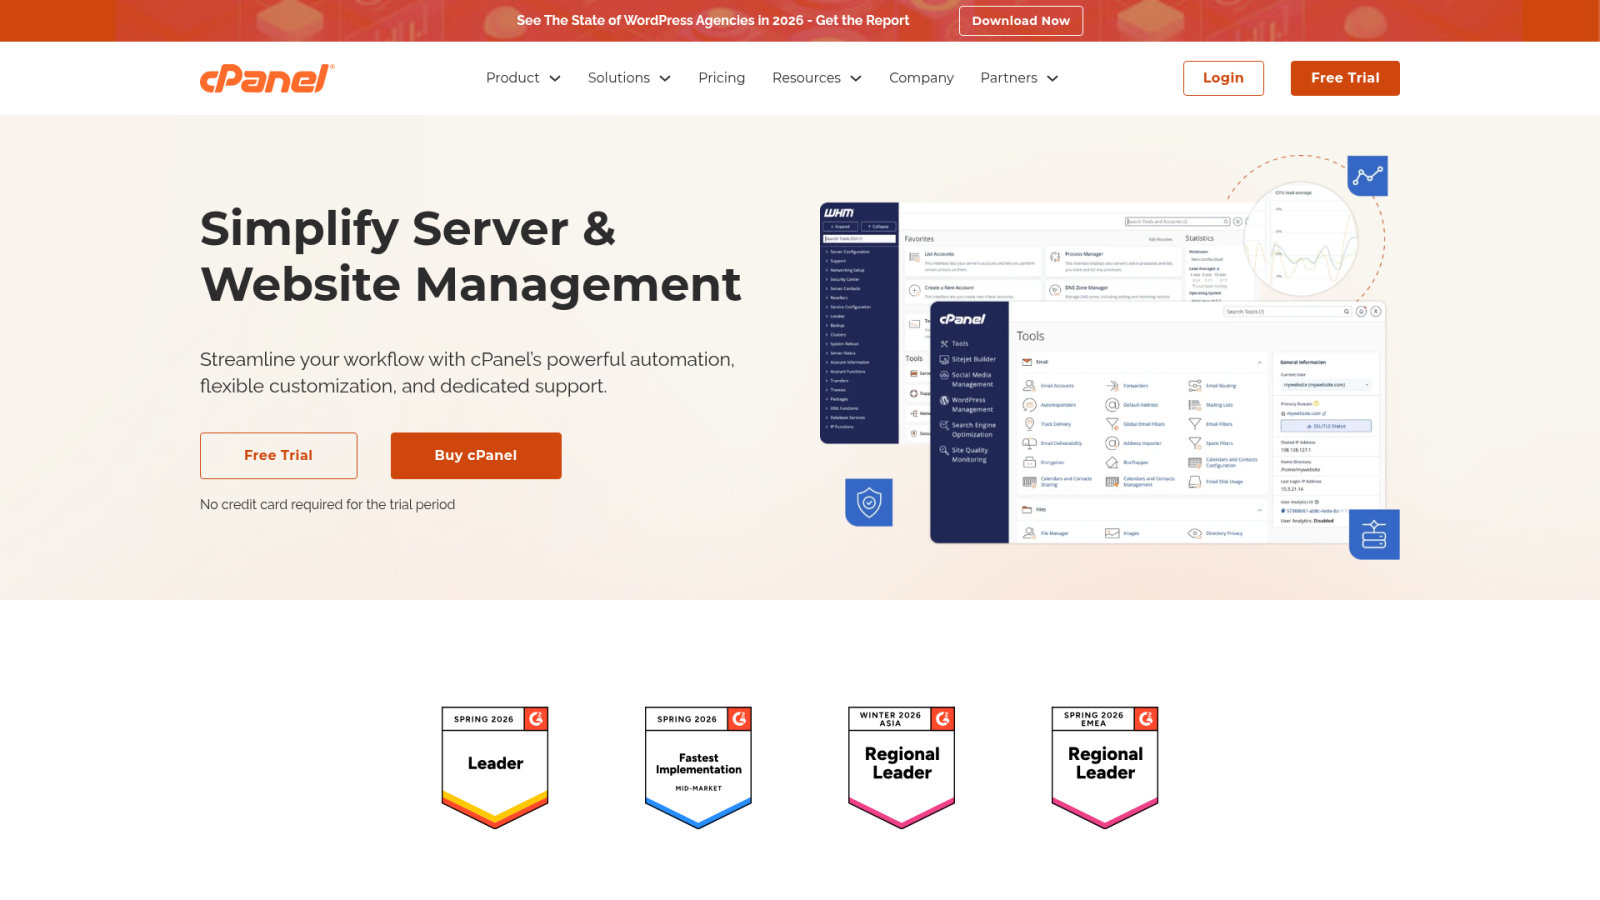
Task: Click the G2 Fastest Implementation Mid-Market badge
Action: [698, 767]
